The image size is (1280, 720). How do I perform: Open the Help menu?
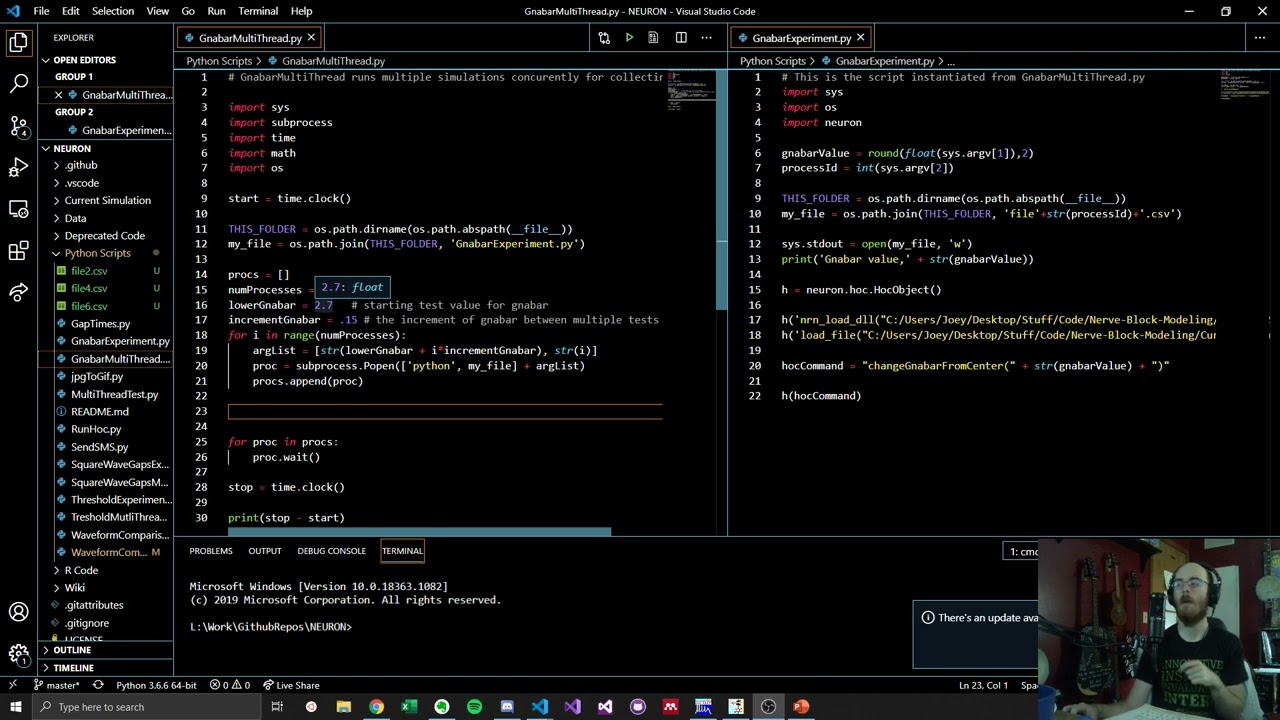301,11
